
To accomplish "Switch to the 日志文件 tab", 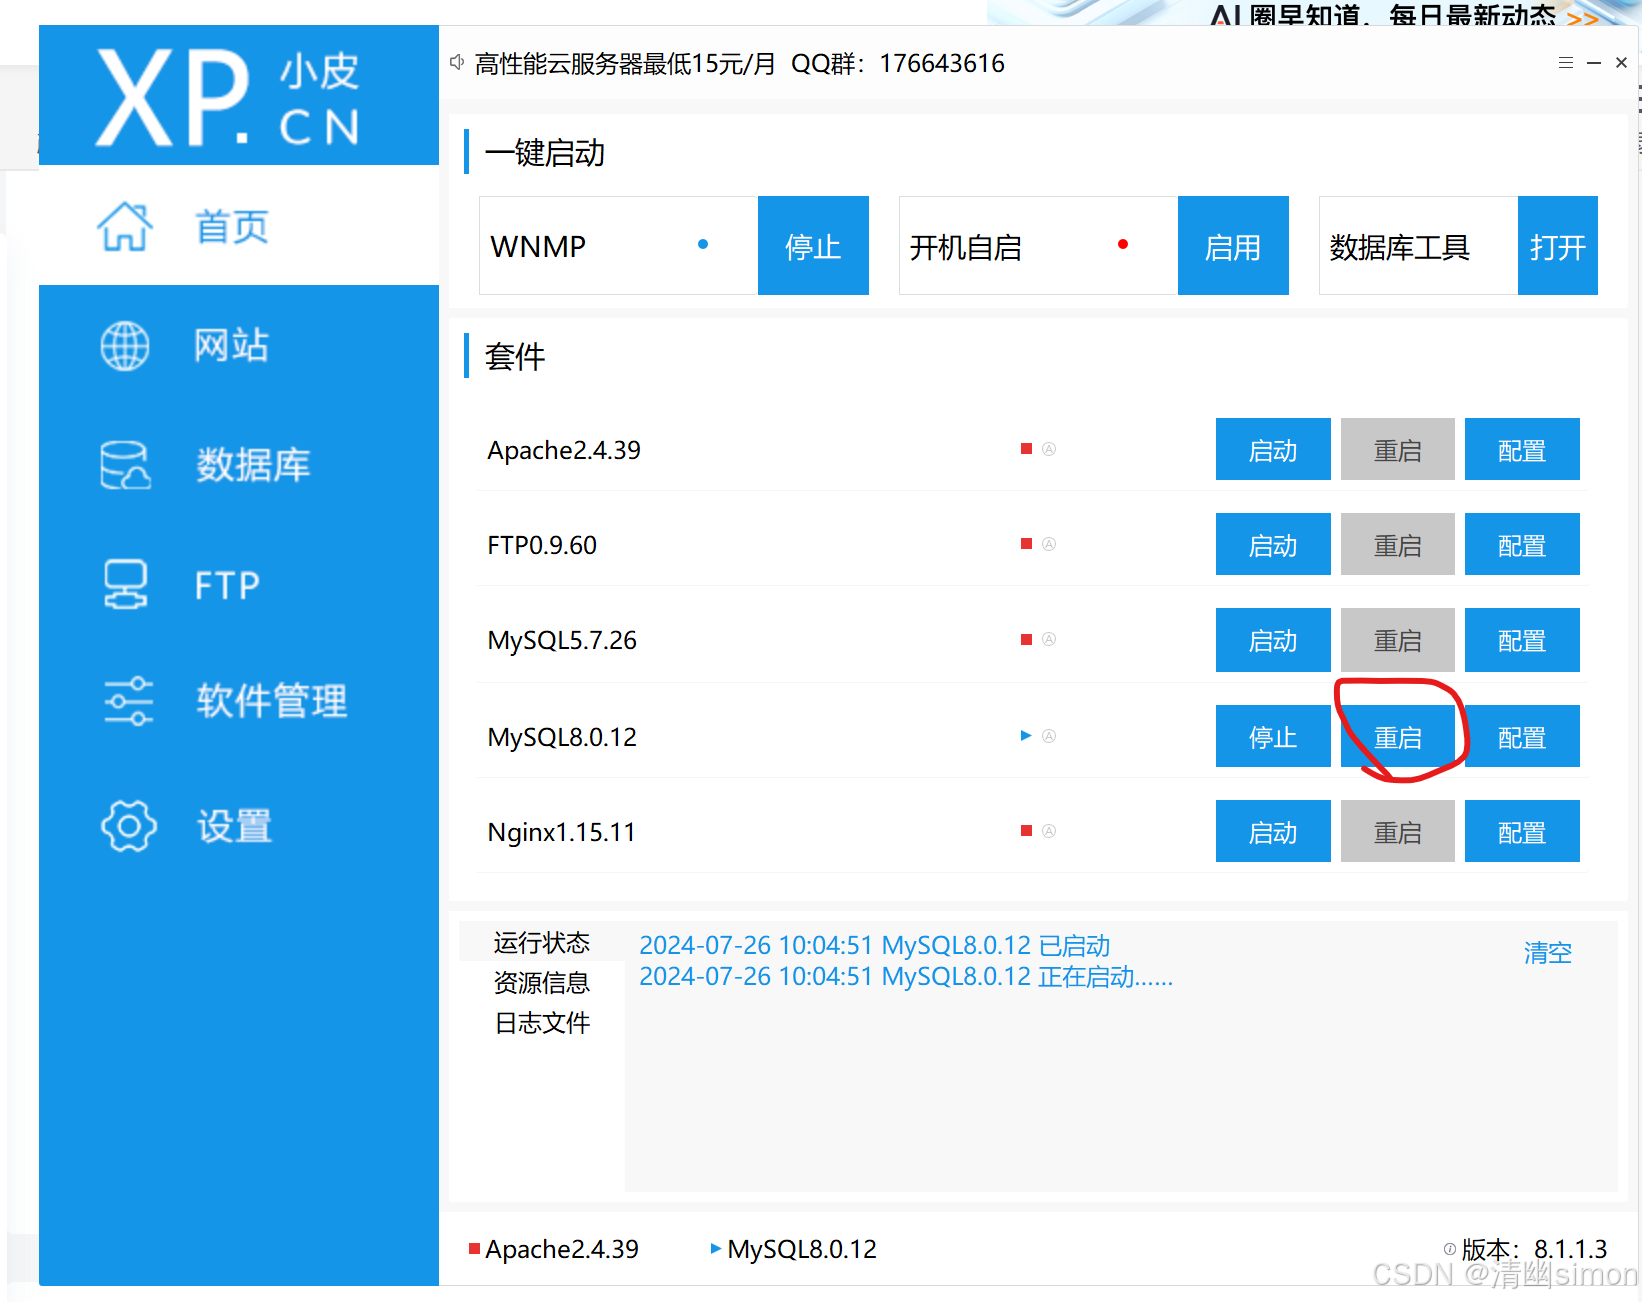I will 542,1022.
